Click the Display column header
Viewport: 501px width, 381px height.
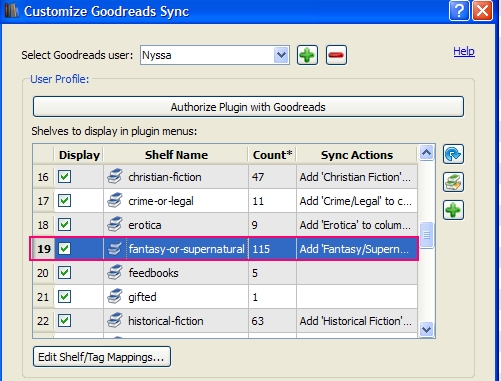[x=79, y=155]
